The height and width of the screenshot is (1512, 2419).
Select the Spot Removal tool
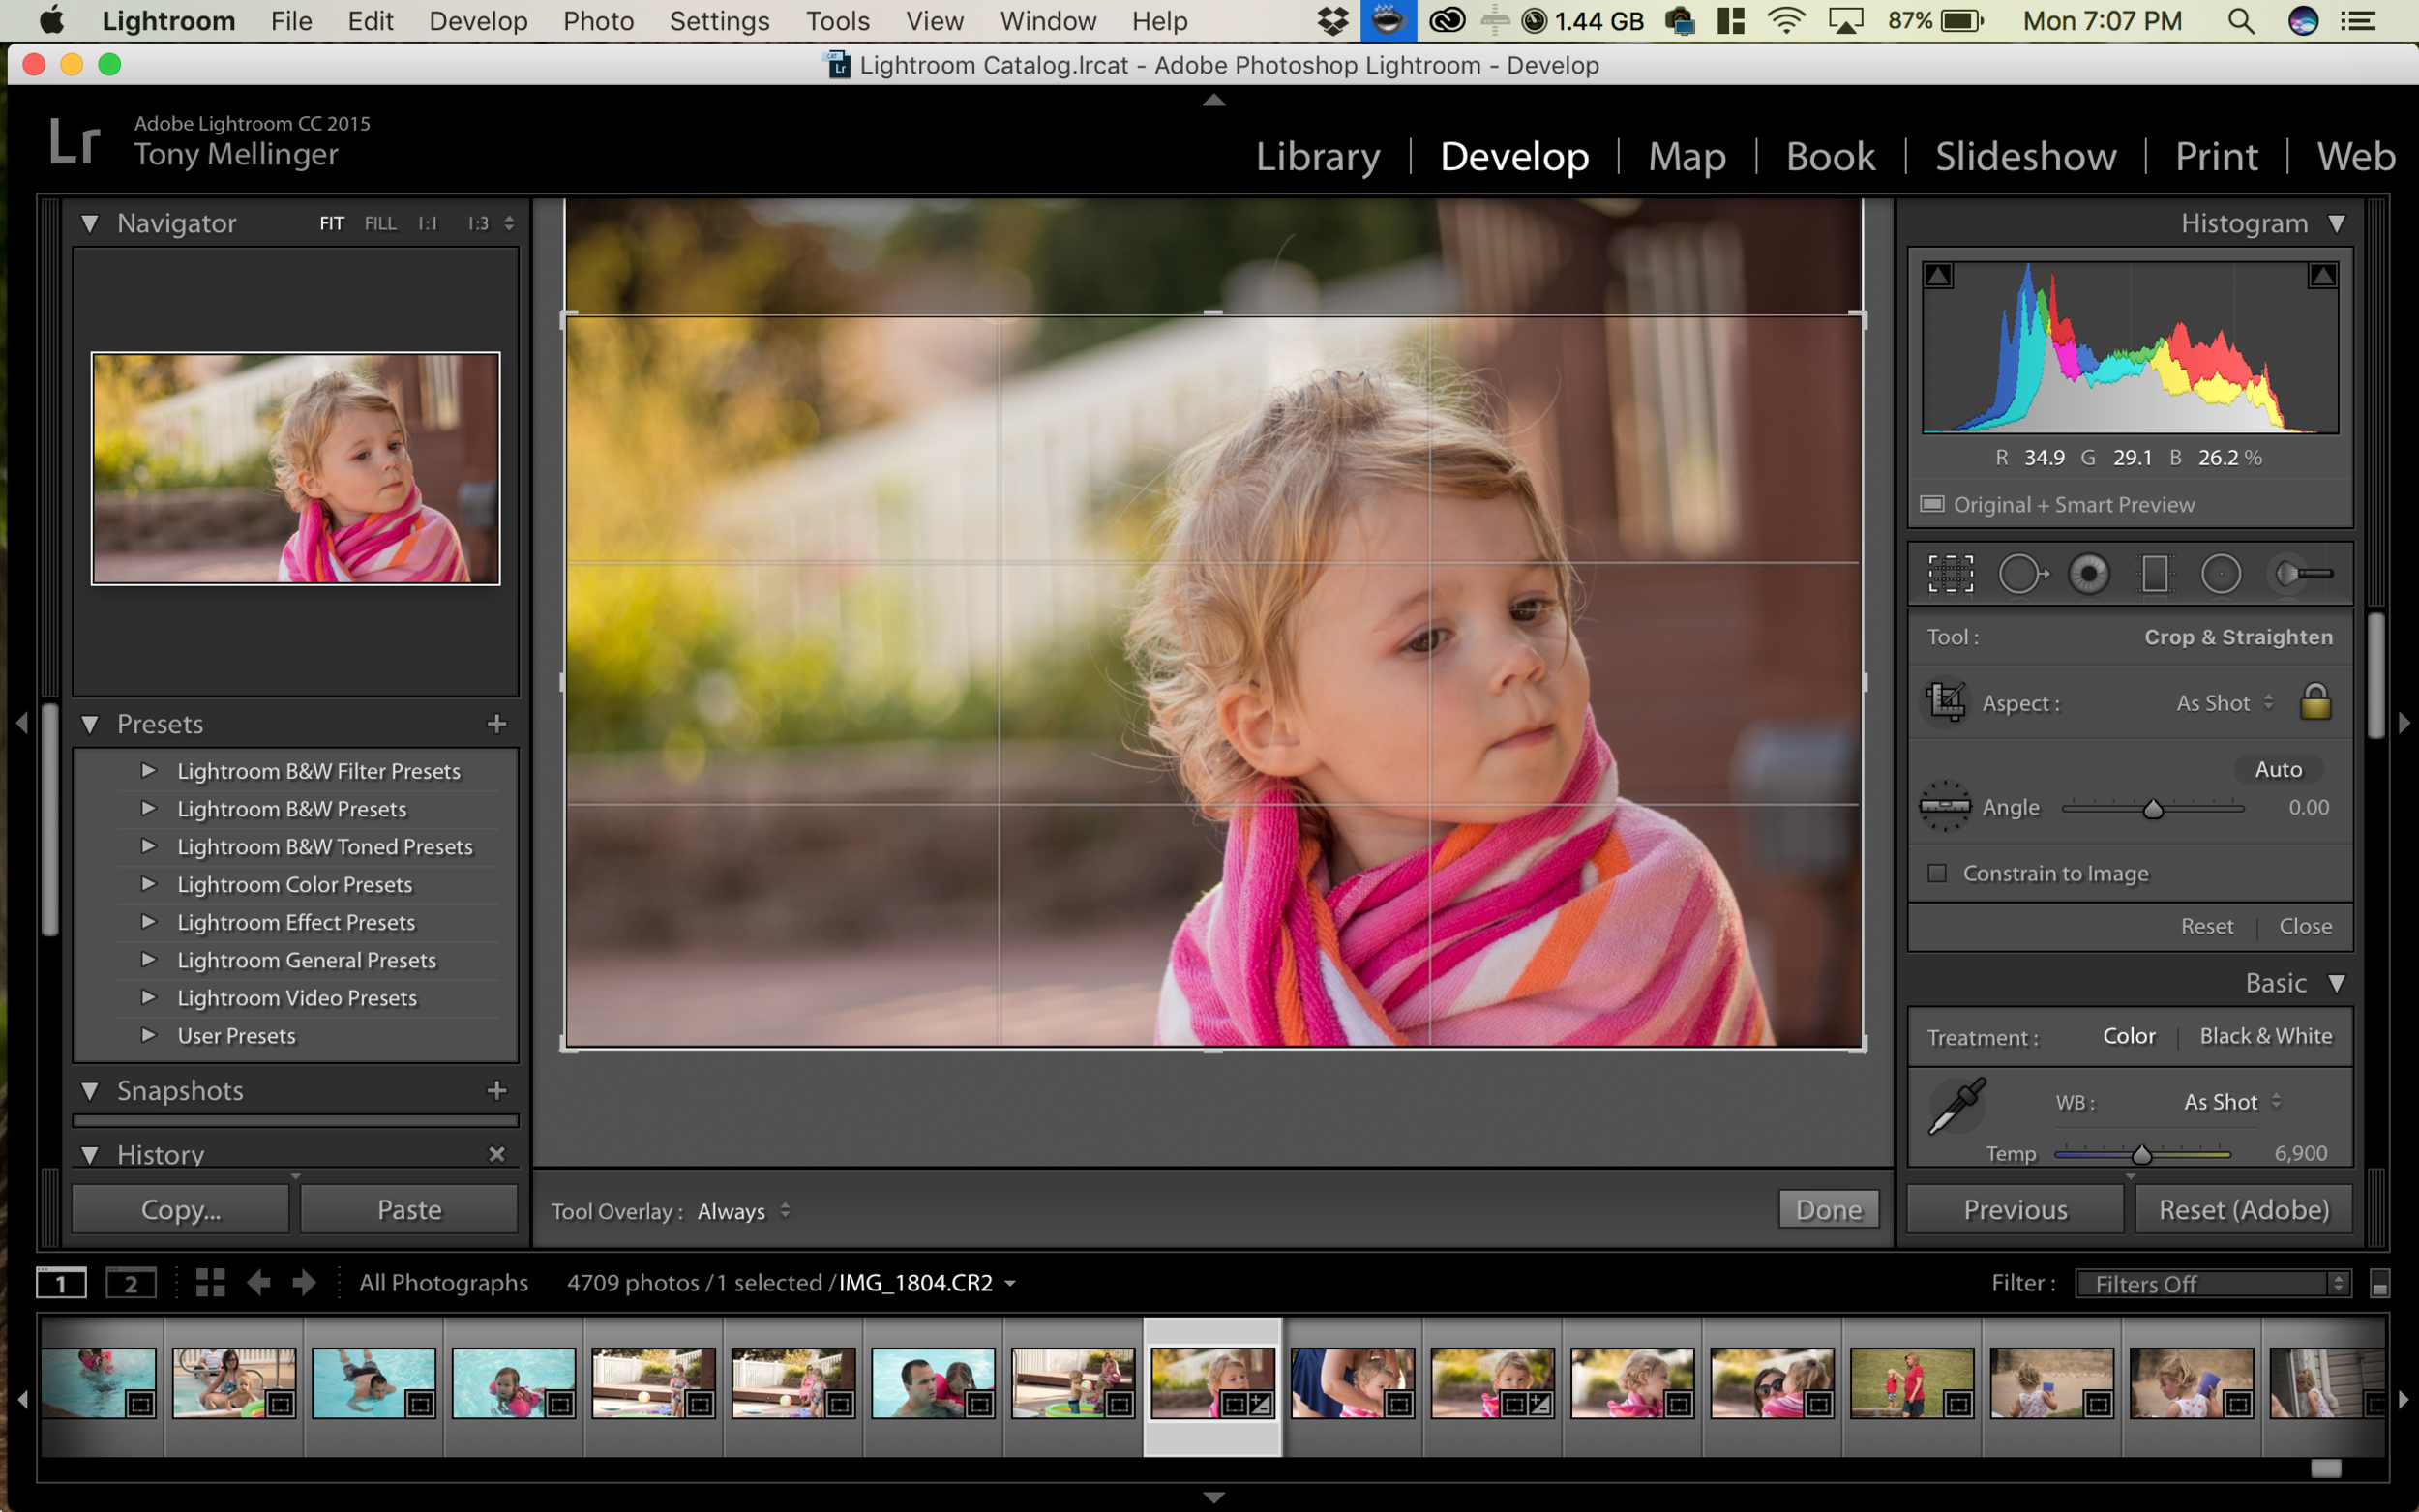click(2022, 574)
